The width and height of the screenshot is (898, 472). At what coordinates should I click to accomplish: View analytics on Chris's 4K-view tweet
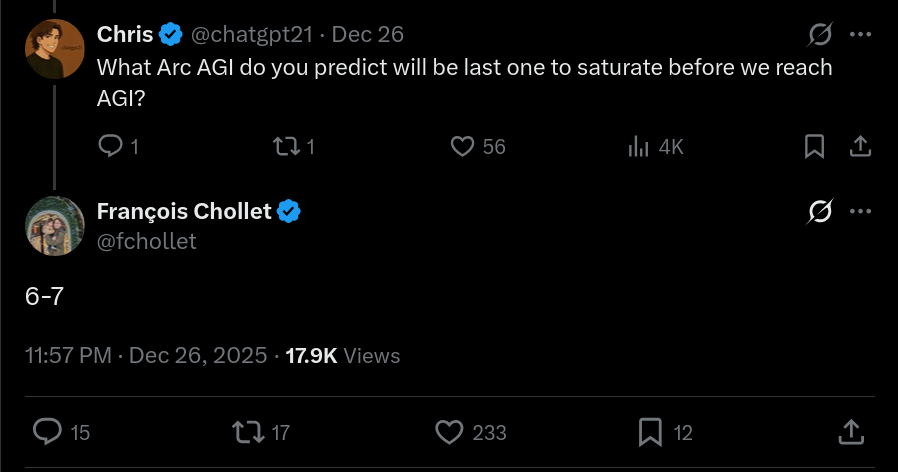[639, 147]
